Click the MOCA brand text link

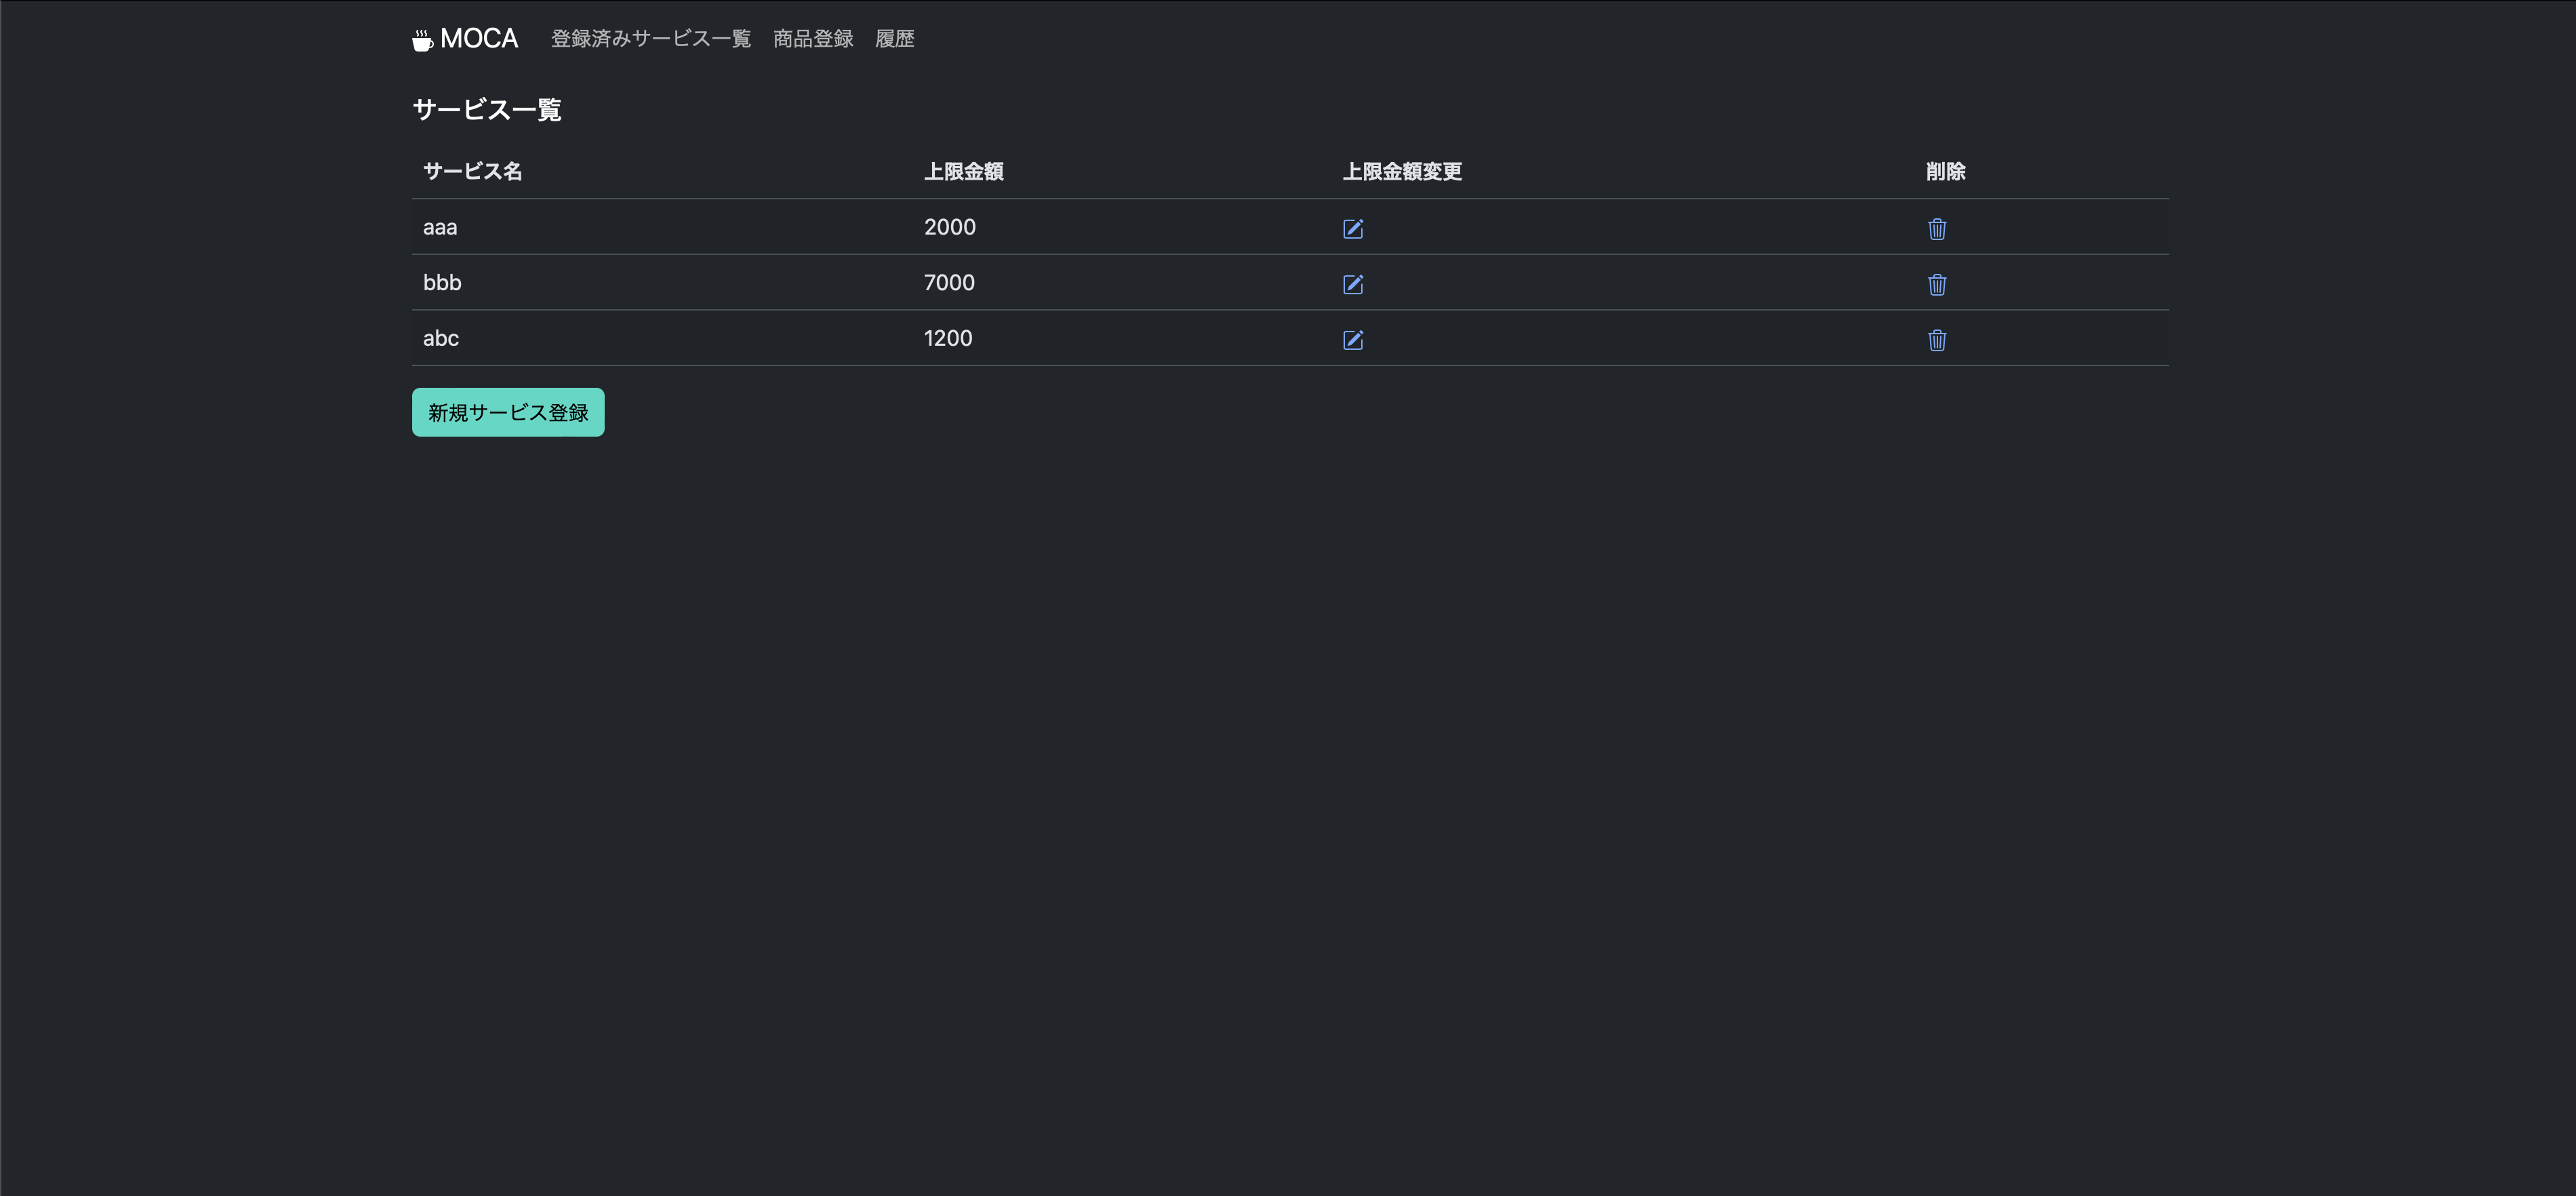coord(478,38)
